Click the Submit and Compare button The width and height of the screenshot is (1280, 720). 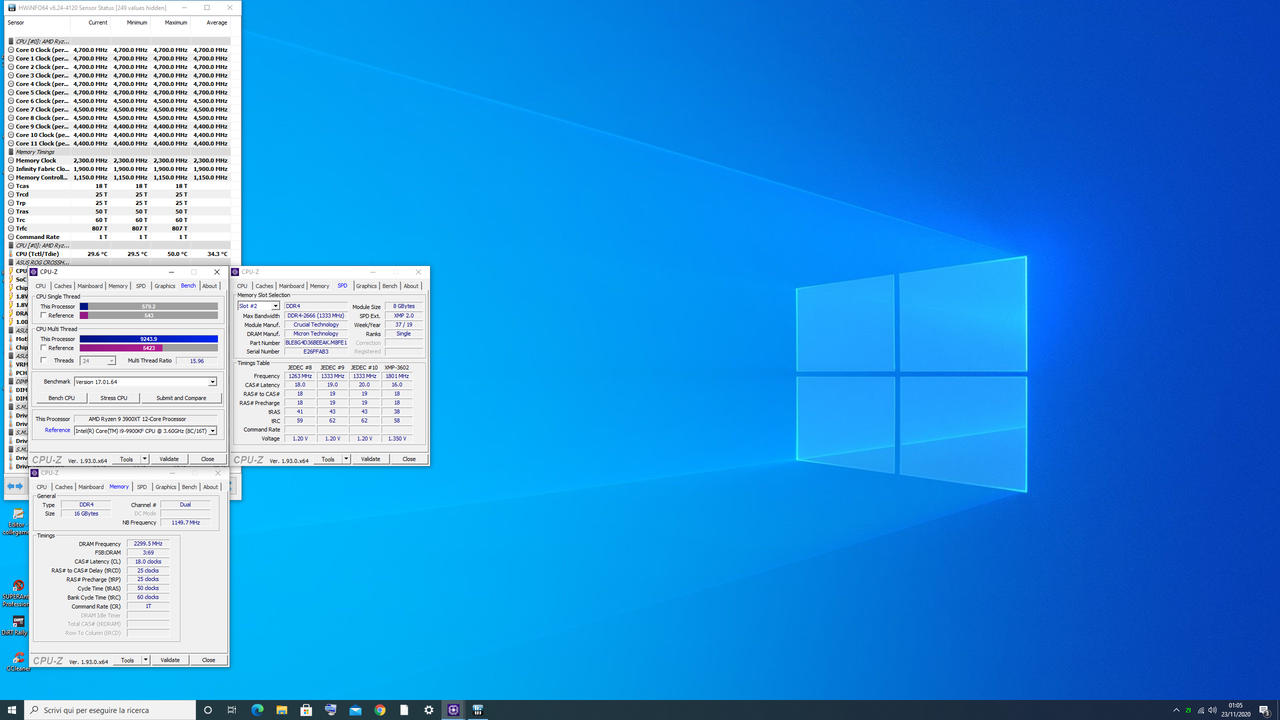click(x=181, y=398)
